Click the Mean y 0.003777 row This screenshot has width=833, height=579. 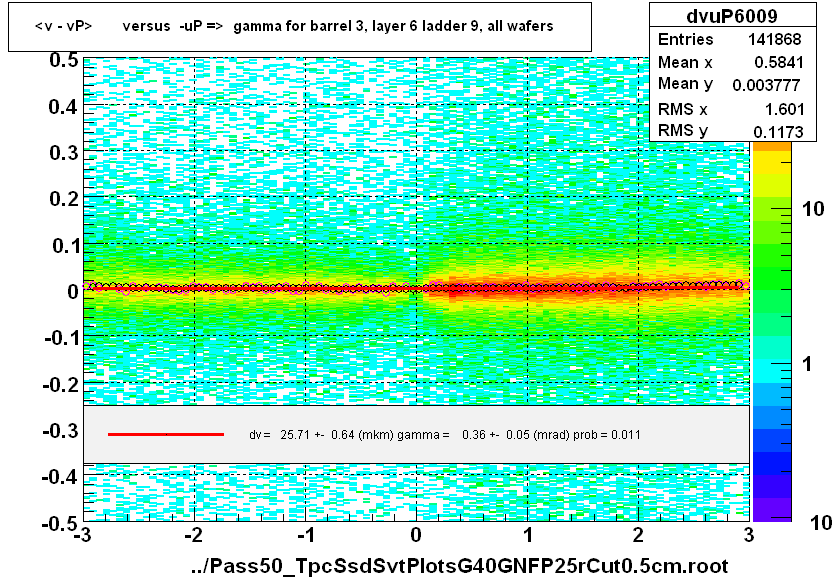click(x=732, y=84)
